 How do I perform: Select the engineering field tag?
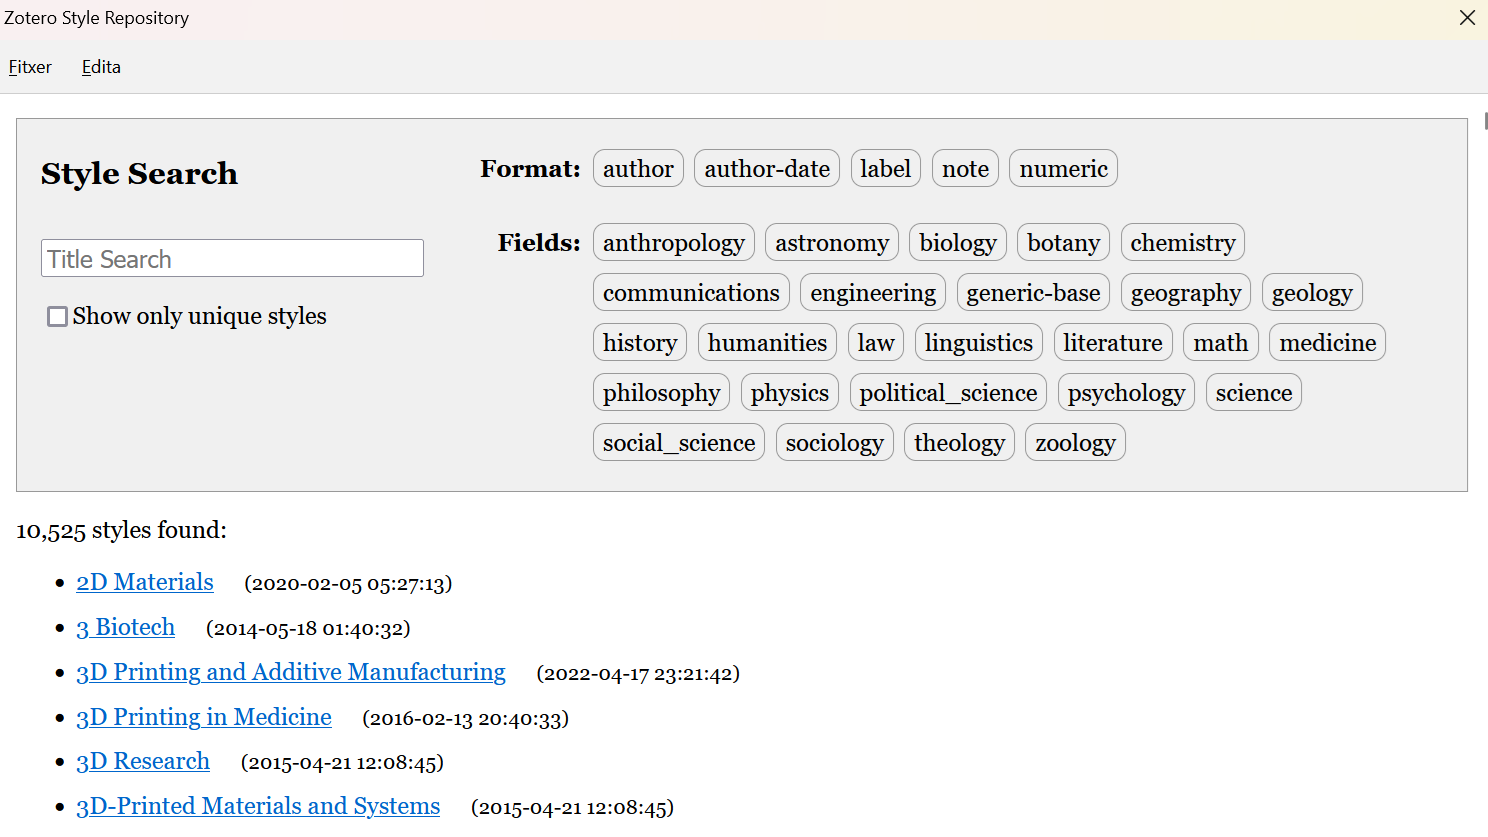coord(873,293)
